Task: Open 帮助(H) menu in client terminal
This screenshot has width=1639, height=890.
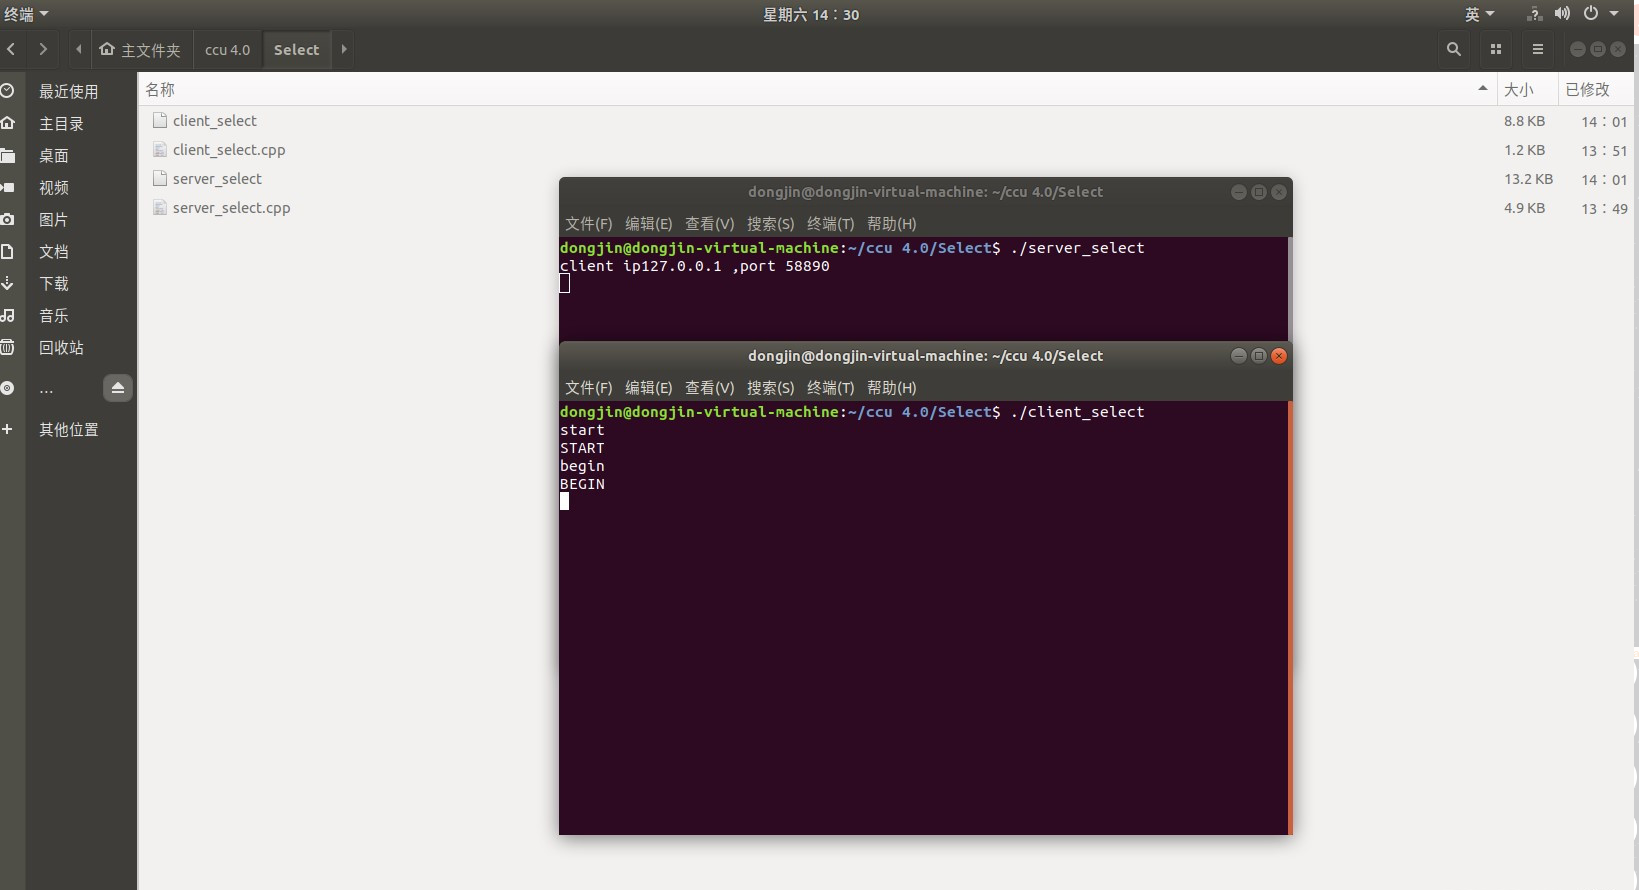Action: coord(891,388)
